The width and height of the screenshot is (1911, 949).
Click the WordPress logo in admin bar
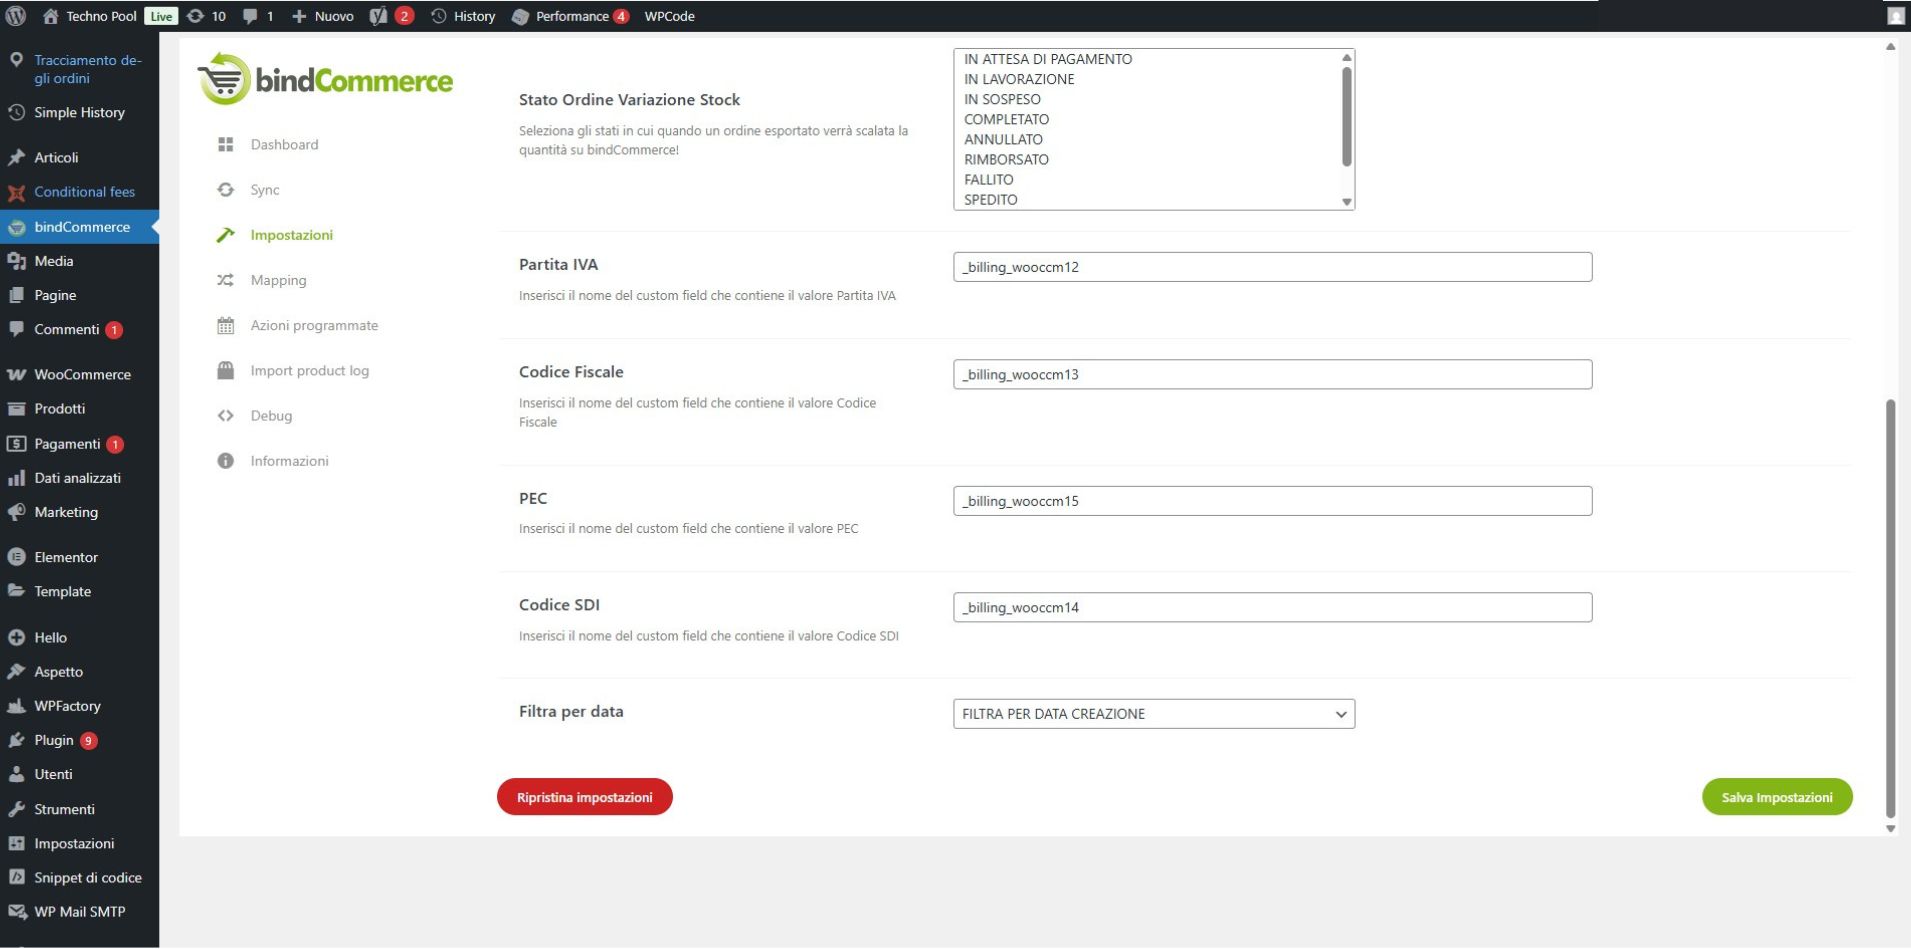(x=16, y=16)
